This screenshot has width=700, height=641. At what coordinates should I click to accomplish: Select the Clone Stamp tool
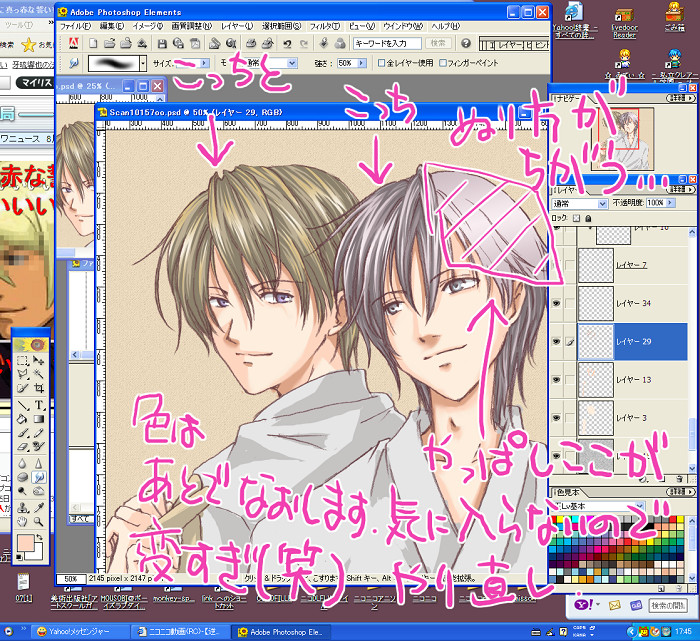point(22,508)
